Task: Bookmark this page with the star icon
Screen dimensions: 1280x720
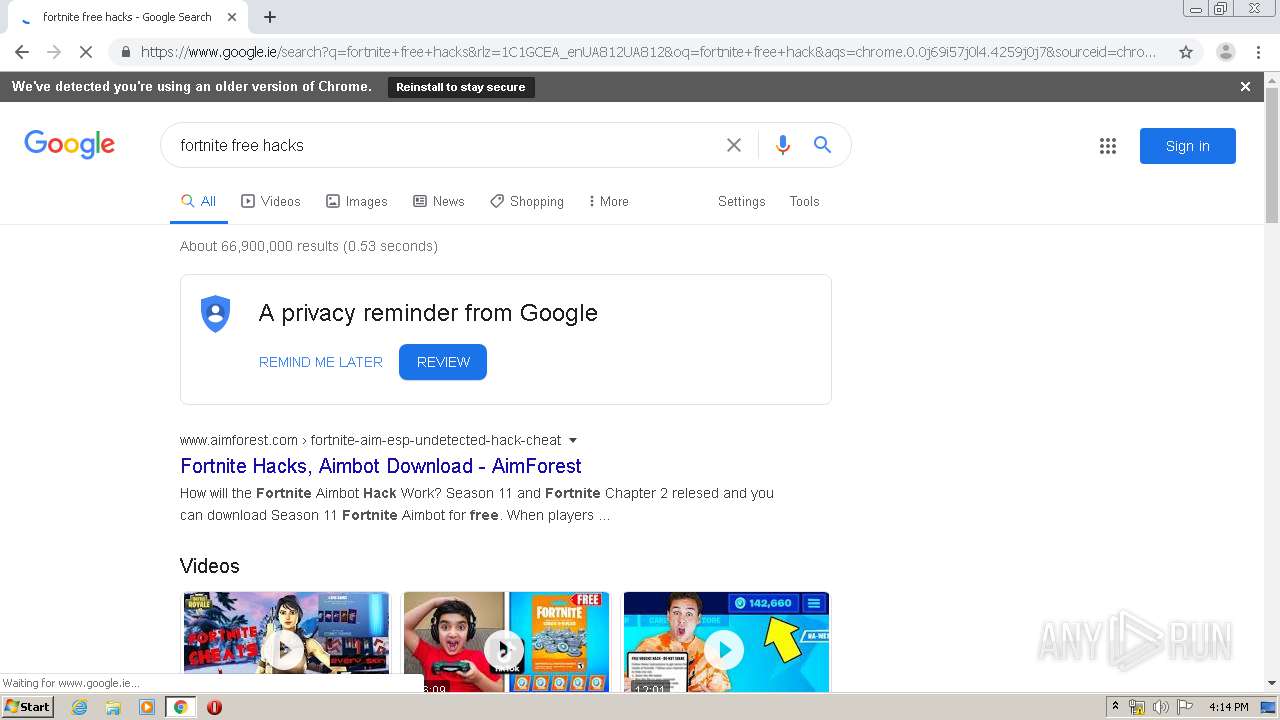Action: 1186,52
